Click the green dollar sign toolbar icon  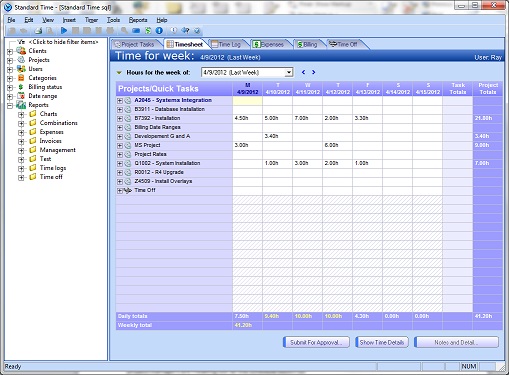click(x=148, y=31)
